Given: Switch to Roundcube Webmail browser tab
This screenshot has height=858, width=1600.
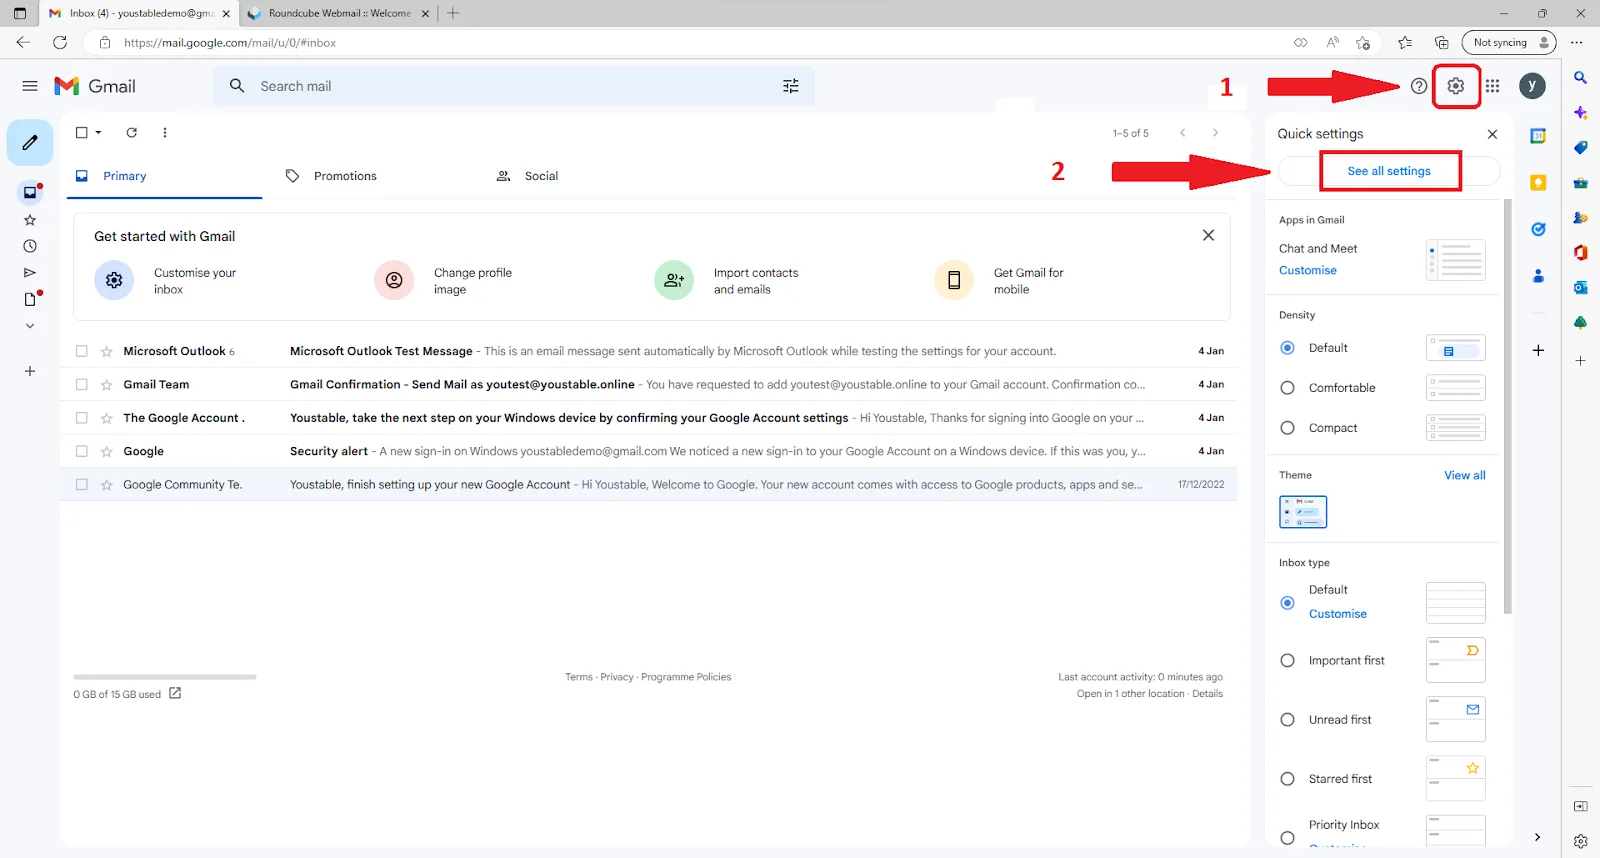Looking at the screenshot, I should pyautogui.click(x=338, y=13).
